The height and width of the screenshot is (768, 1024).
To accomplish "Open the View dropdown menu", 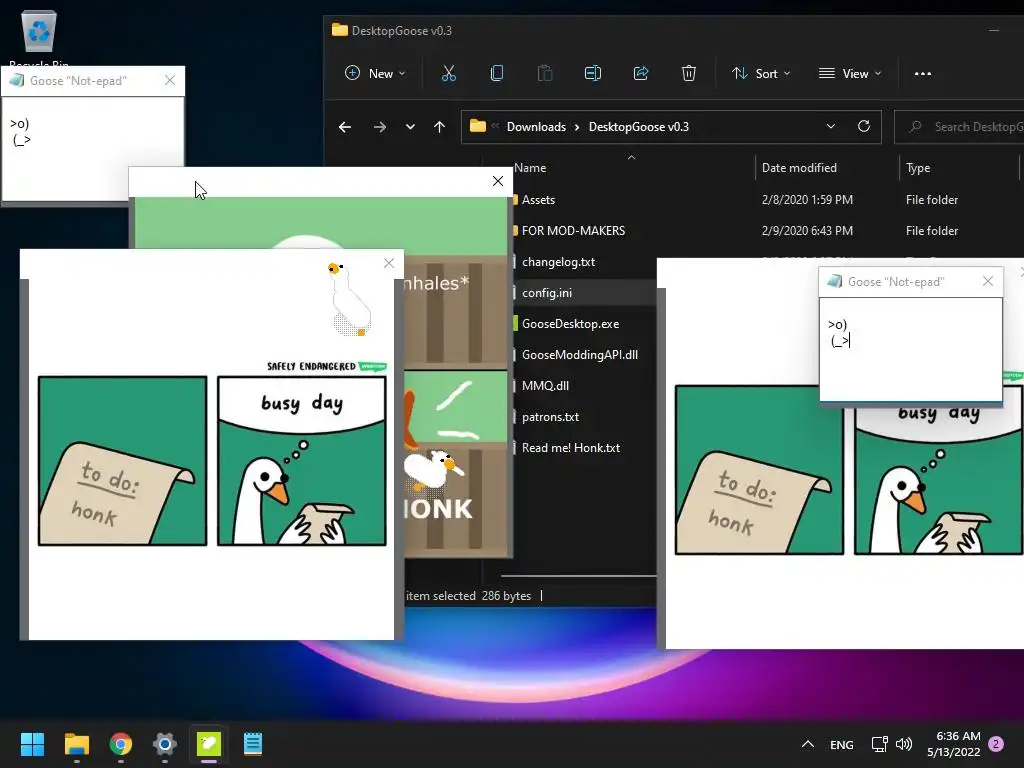I will point(850,73).
